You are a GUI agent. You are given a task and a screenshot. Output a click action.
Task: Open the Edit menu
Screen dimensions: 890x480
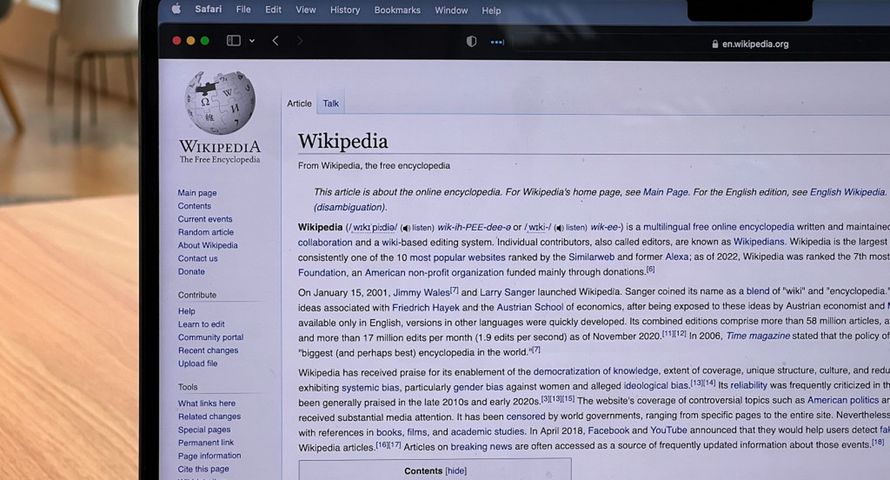point(273,10)
